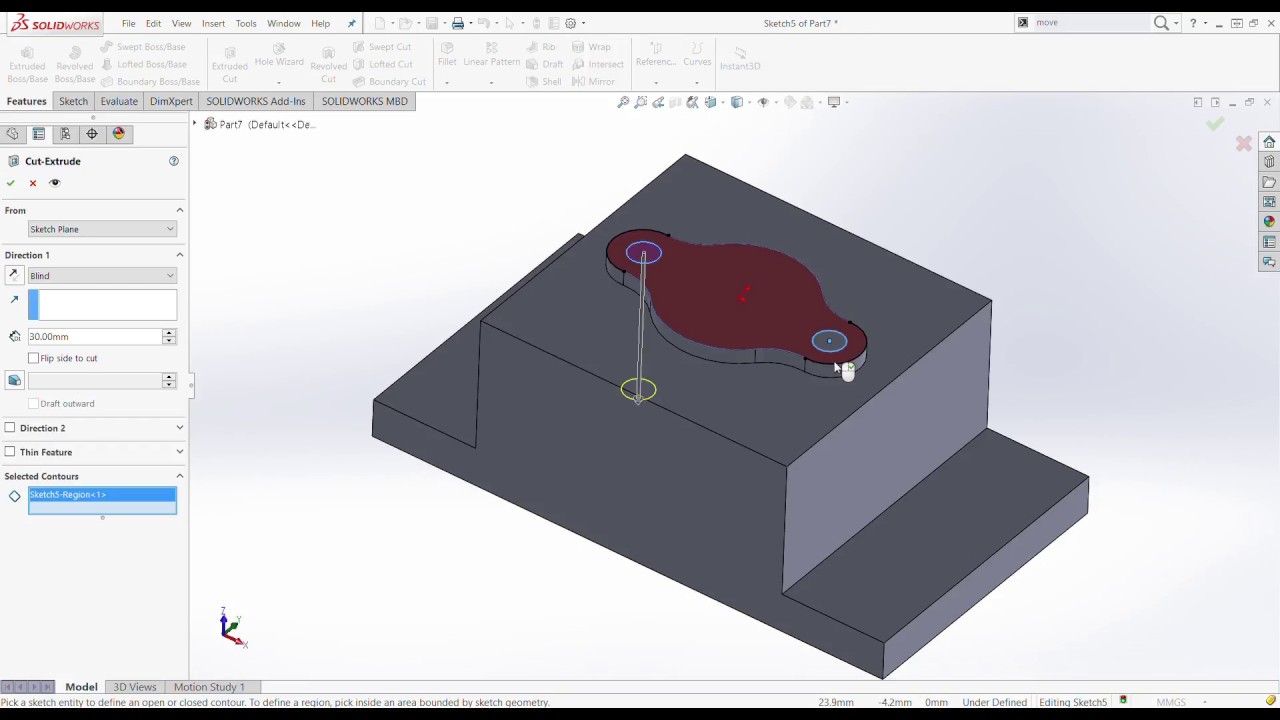Open the FeatureManager design tree tab icon
The width and height of the screenshot is (1280, 720).
pos(12,134)
